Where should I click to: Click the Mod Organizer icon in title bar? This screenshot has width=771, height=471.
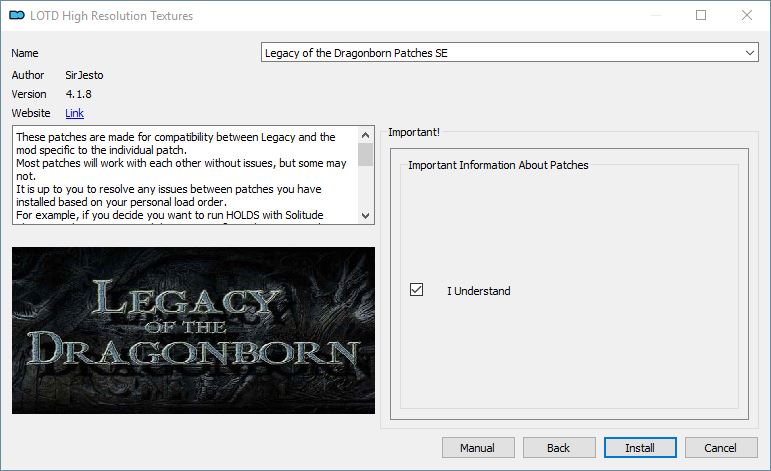[x=17, y=15]
